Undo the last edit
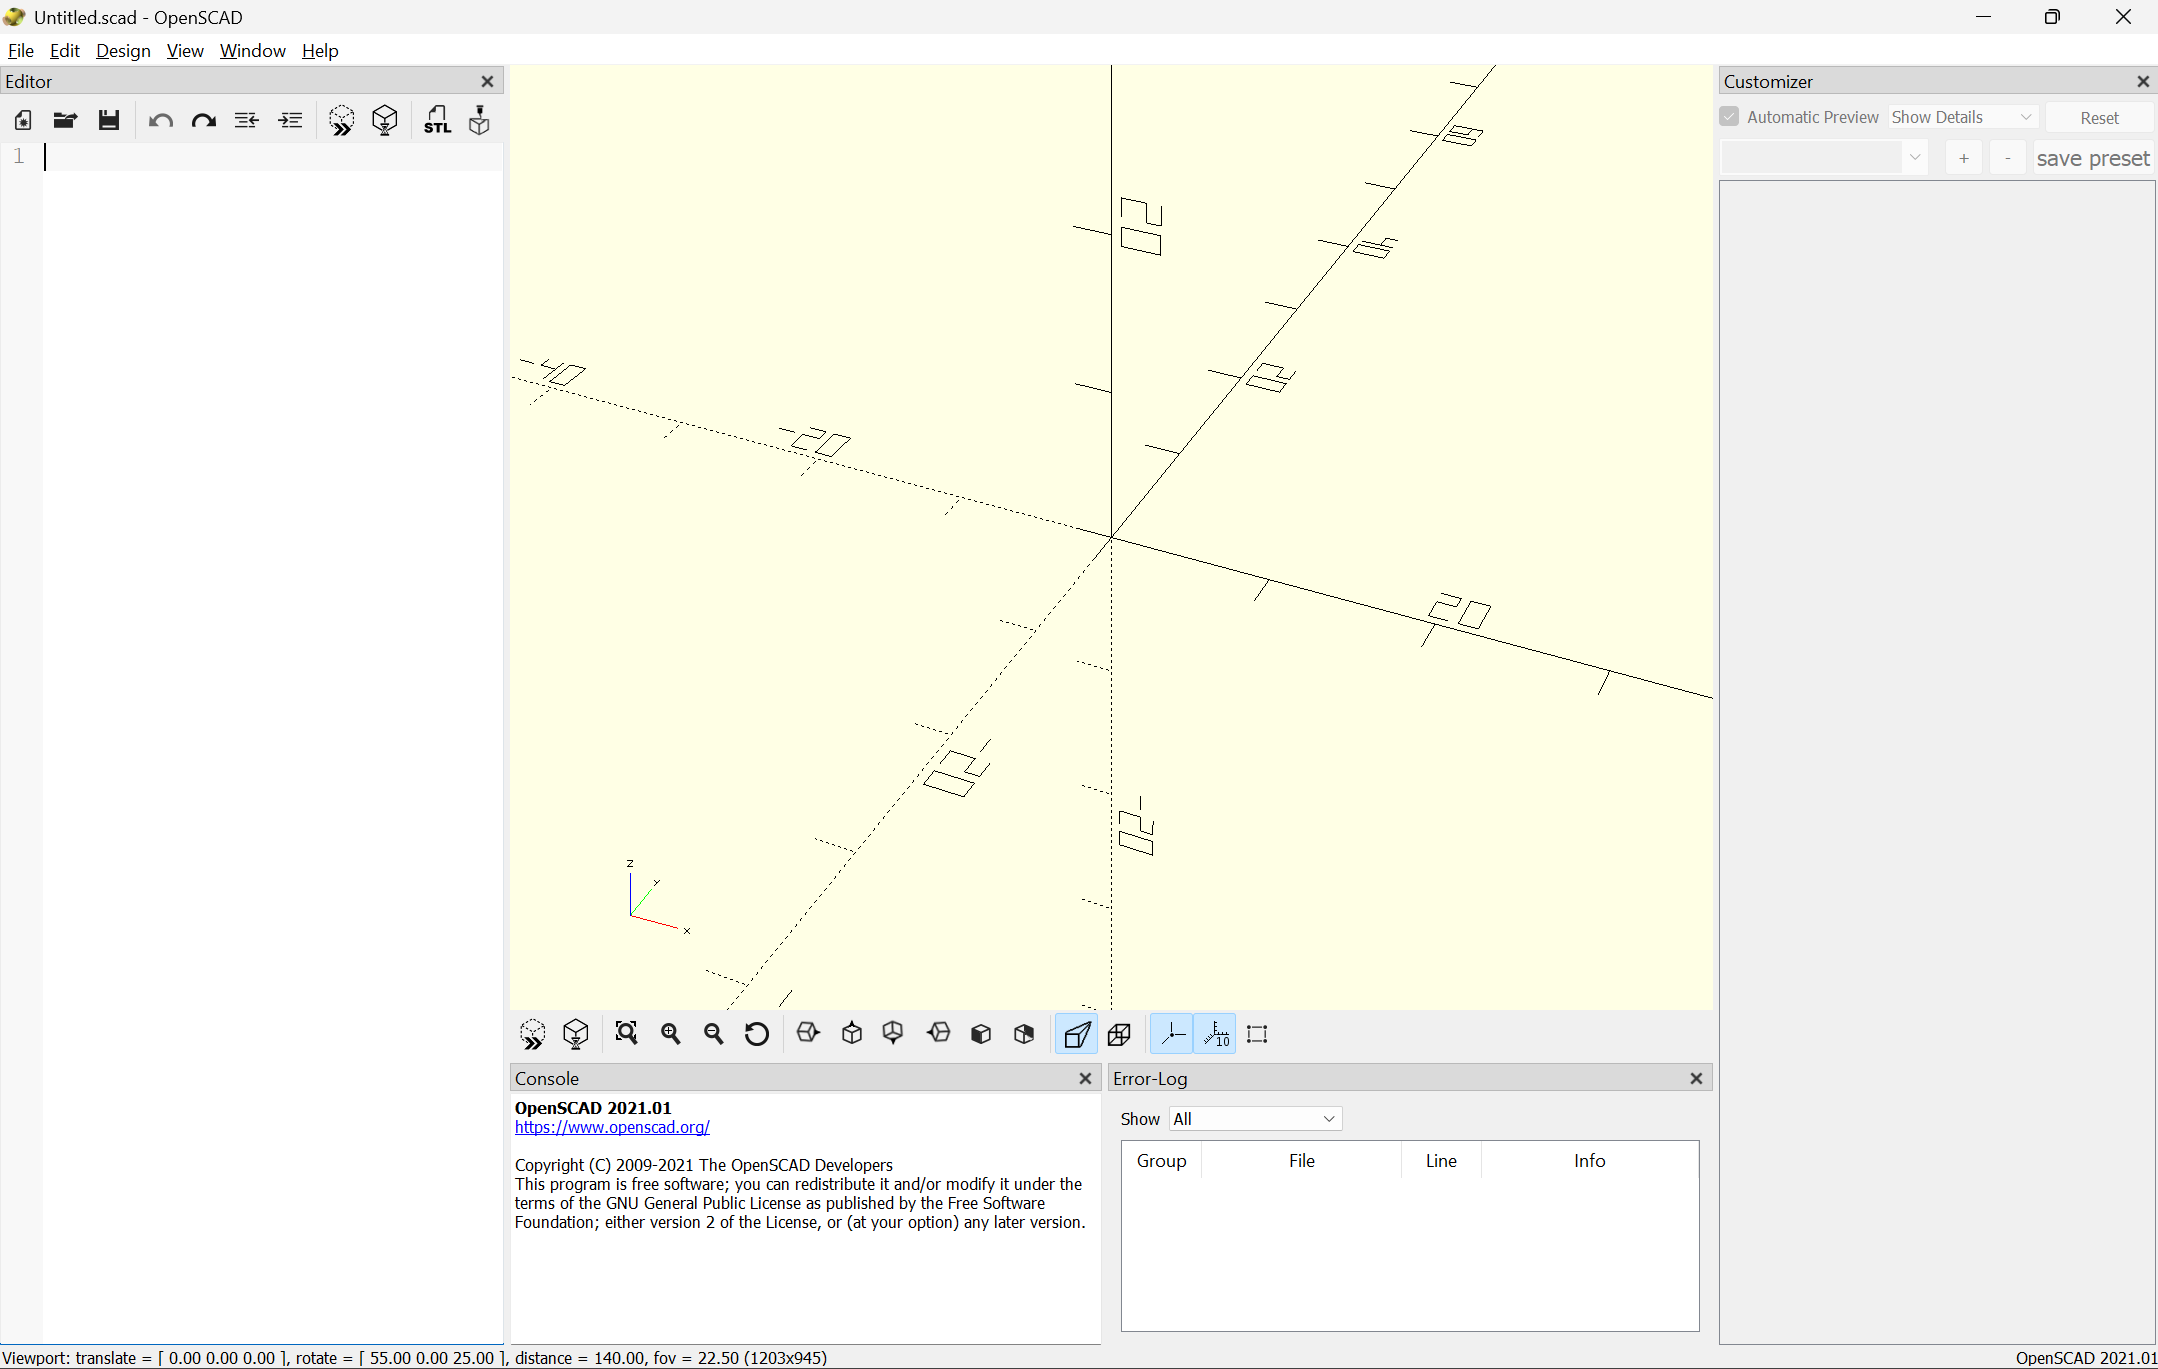 coord(160,119)
